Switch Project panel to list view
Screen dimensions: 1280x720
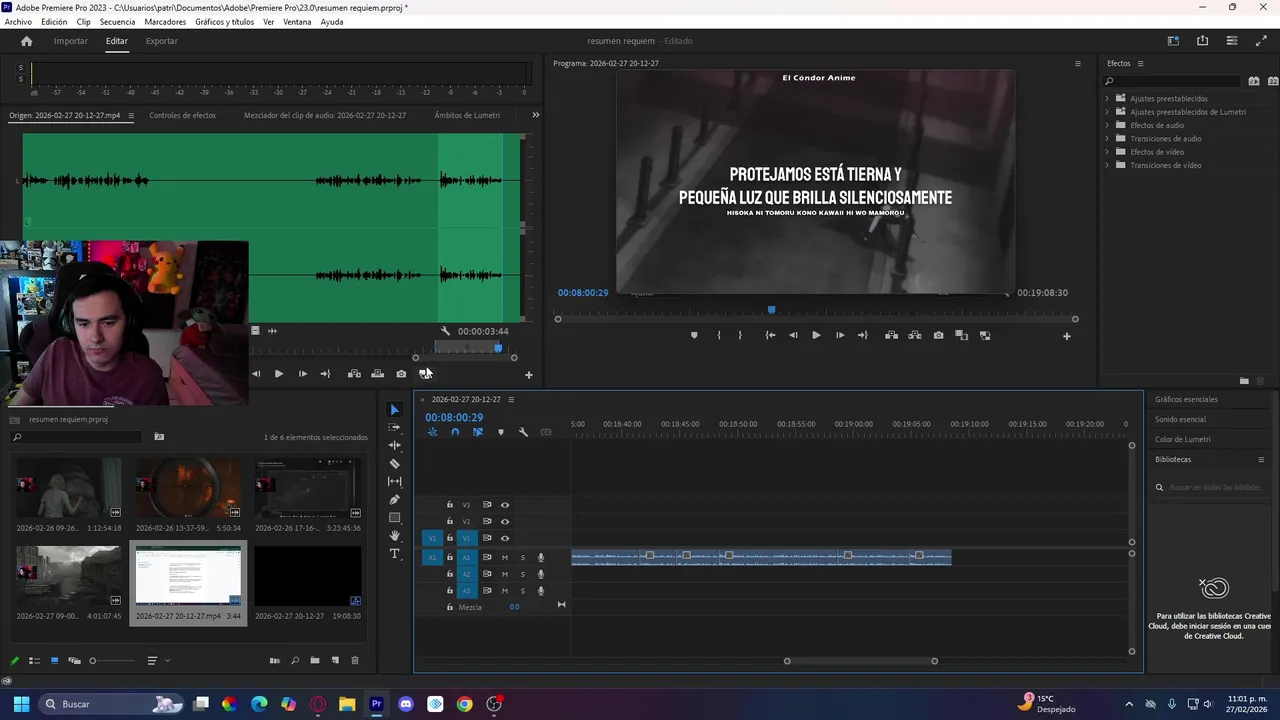pyautogui.click(x=34, y=660)
